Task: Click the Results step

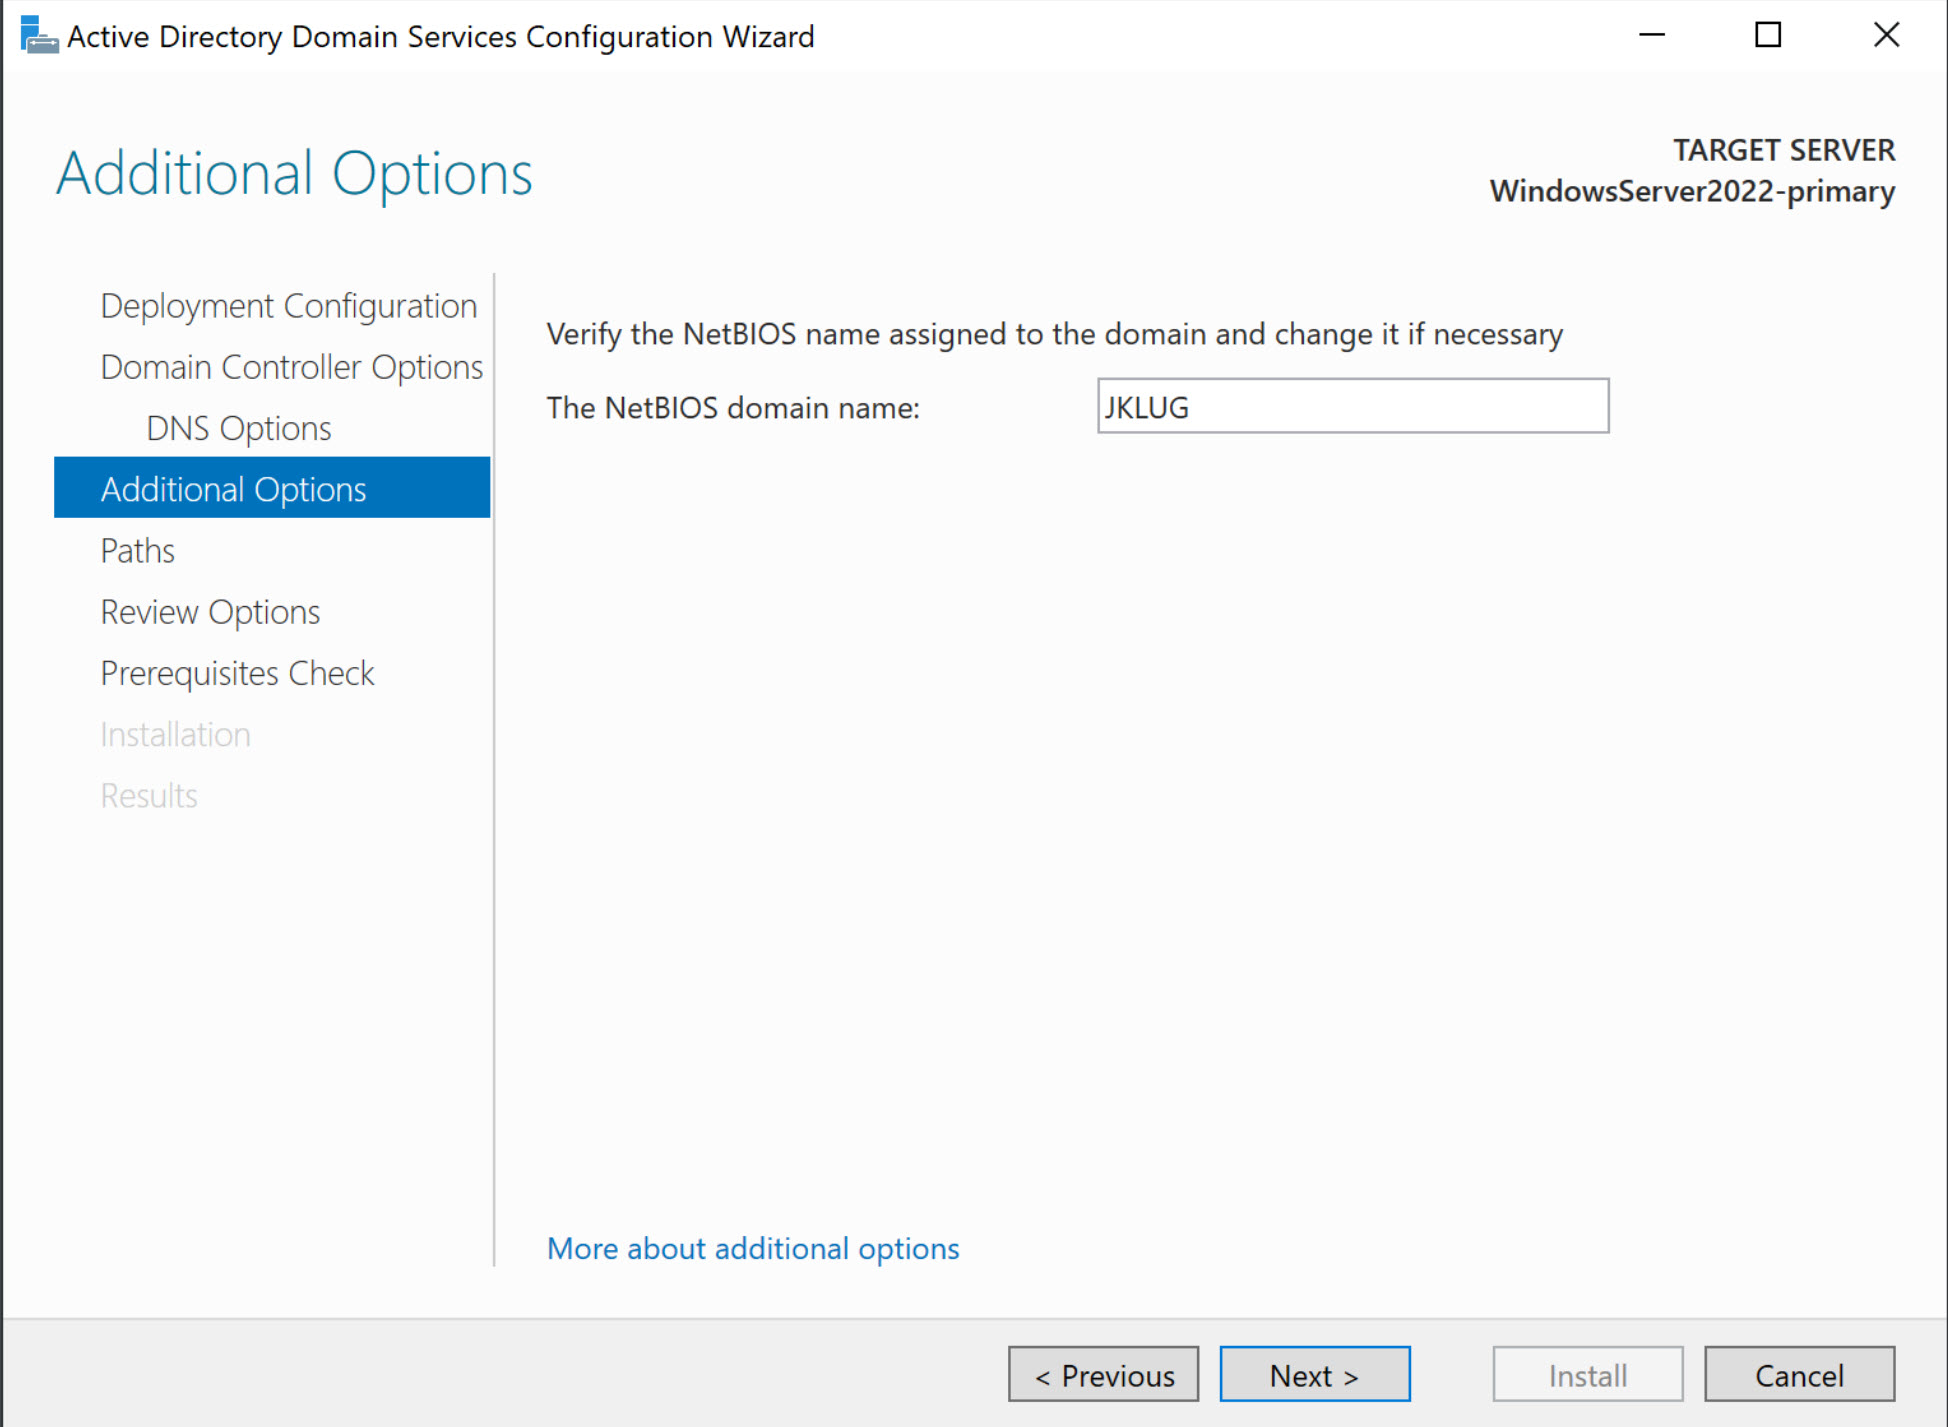Action: click(148, 794)
